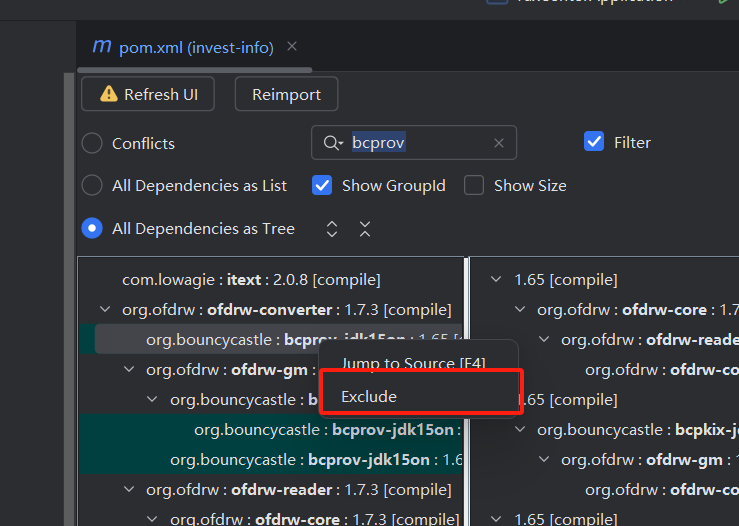Select the com.lowagie itext 2.0.8 row
The height and width of the screenshot is (526, 739).
click(251, 279)
